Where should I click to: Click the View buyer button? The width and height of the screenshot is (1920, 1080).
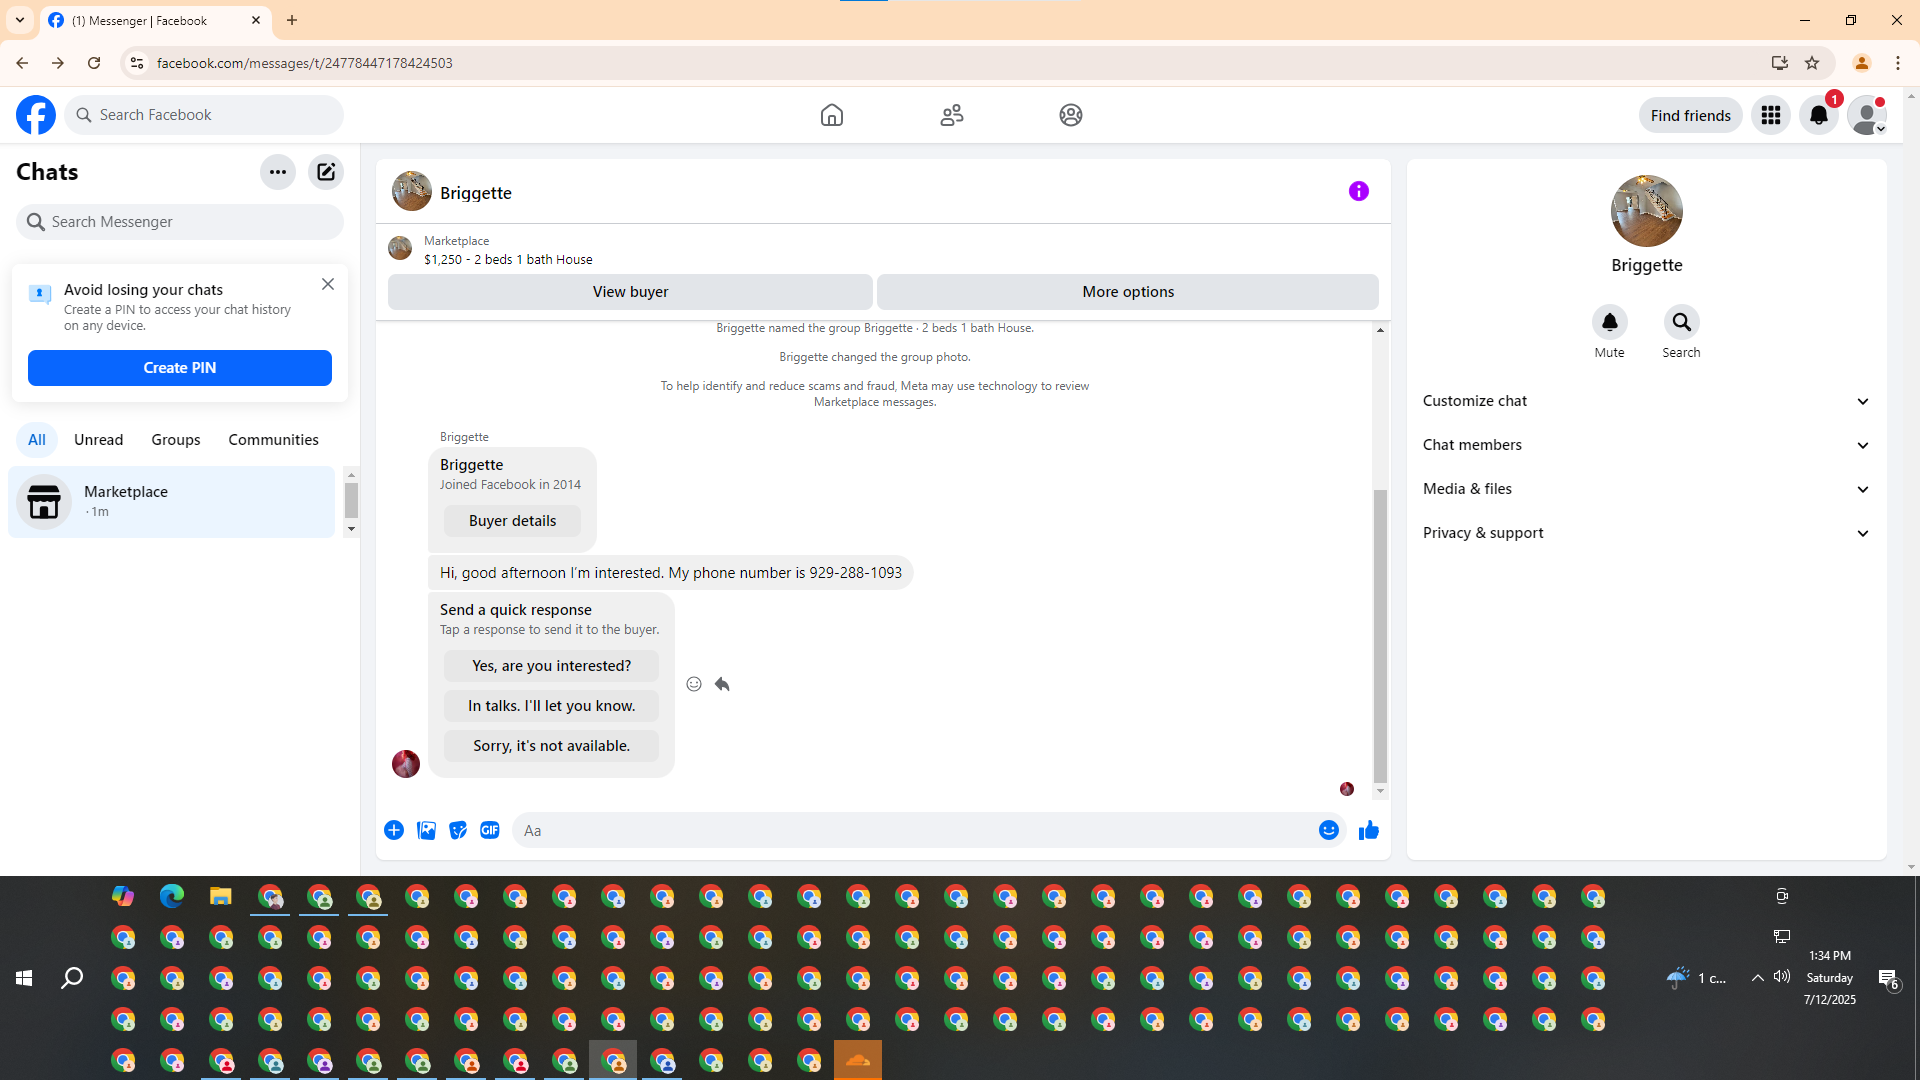click(630, 292)
